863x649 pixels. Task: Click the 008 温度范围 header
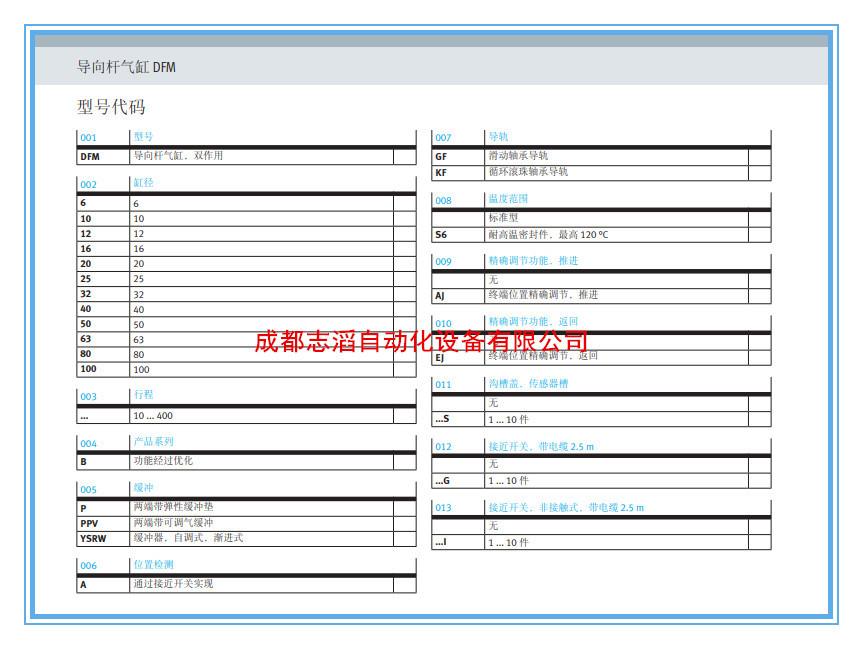[x=601, y=200]
